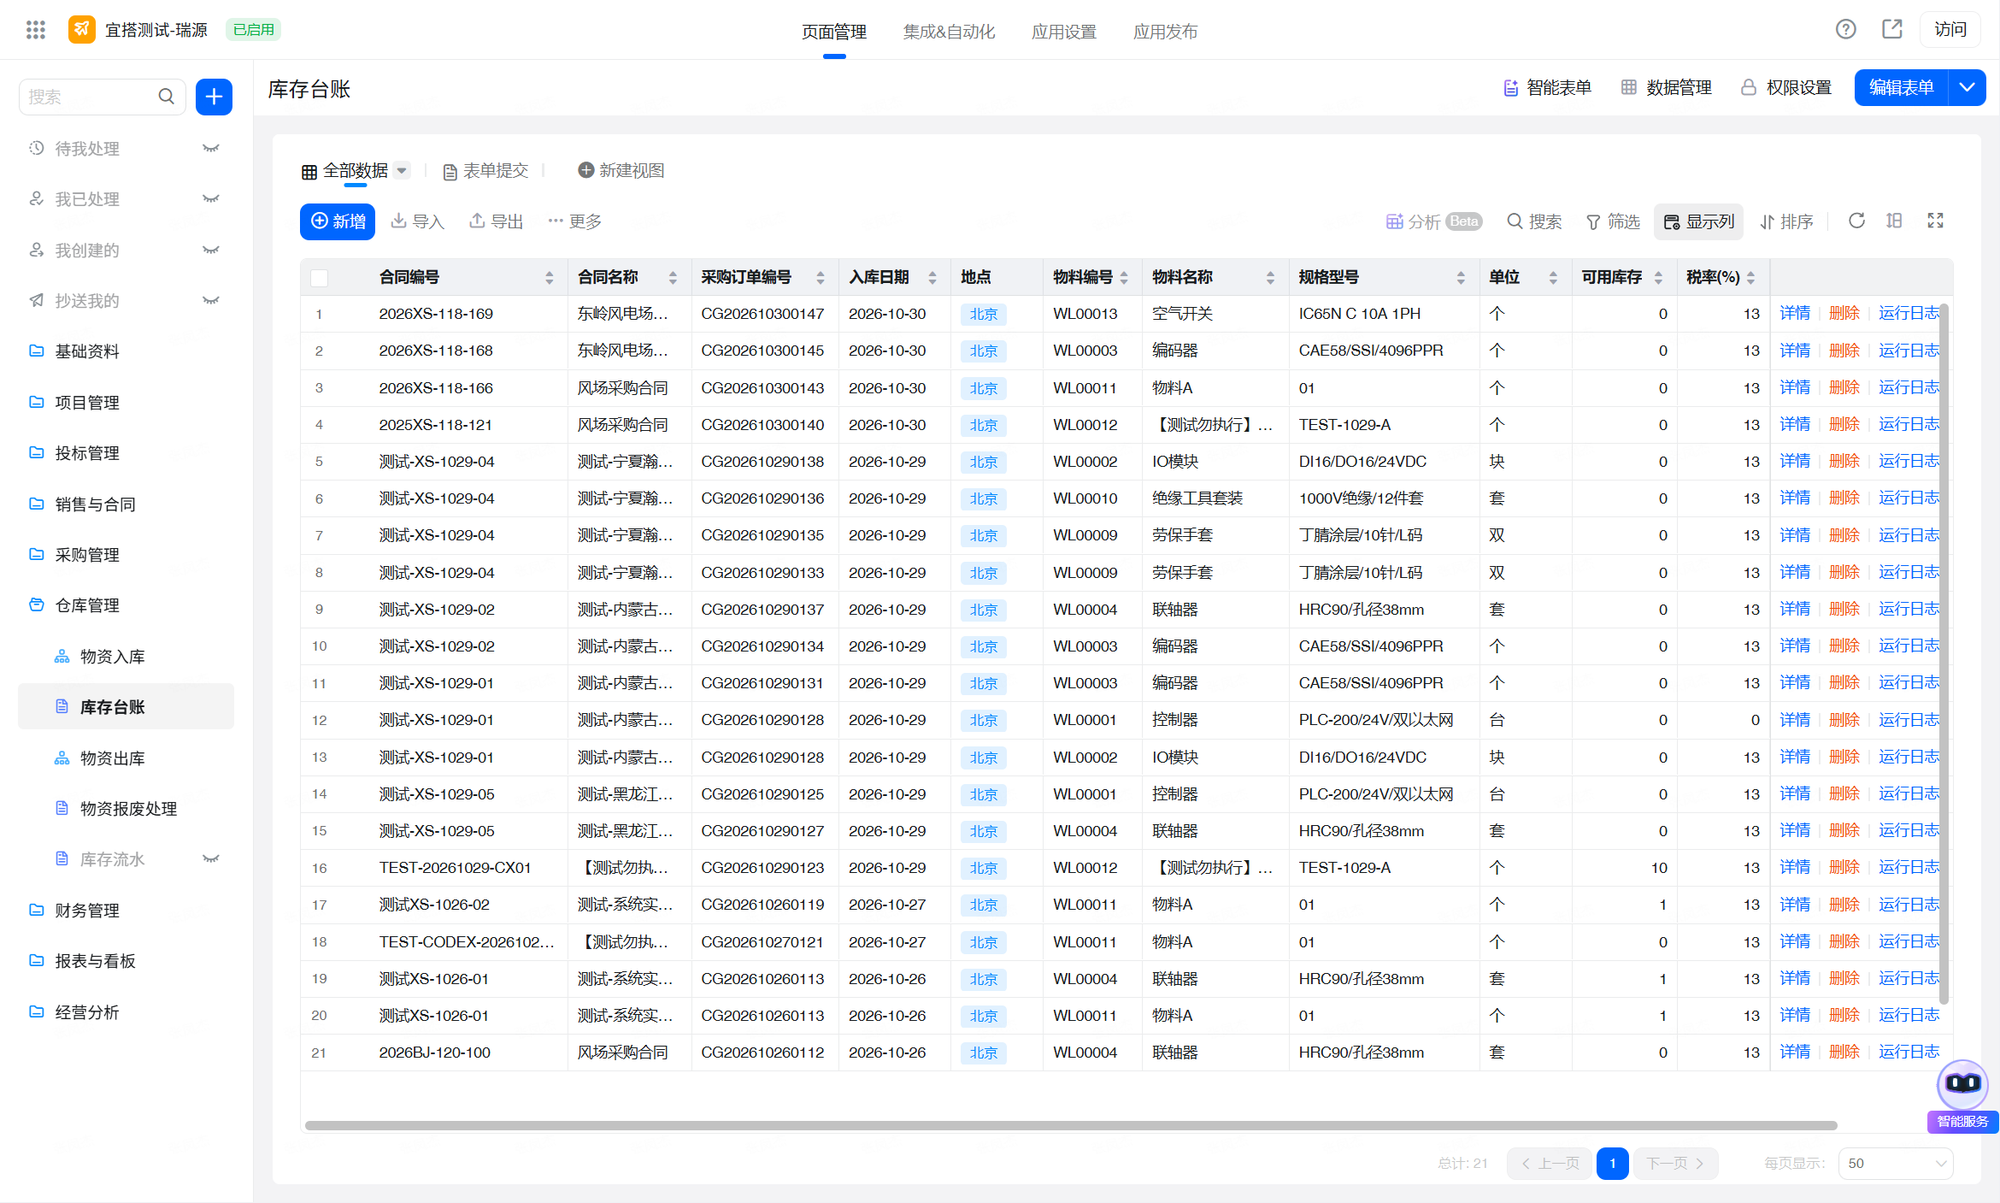Image resolution: width=2000 pixels, height=1203 pixels.
Task: Open table 搜索 search tool
Action: click(x=1534, y=222)
